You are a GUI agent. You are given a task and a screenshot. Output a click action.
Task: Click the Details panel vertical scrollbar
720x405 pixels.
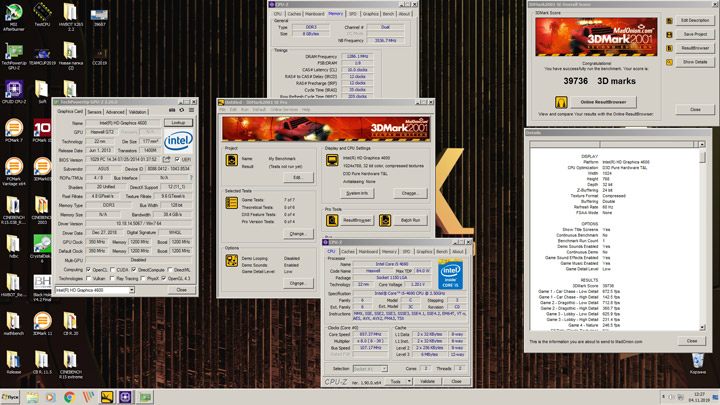[x=702, y=240]
